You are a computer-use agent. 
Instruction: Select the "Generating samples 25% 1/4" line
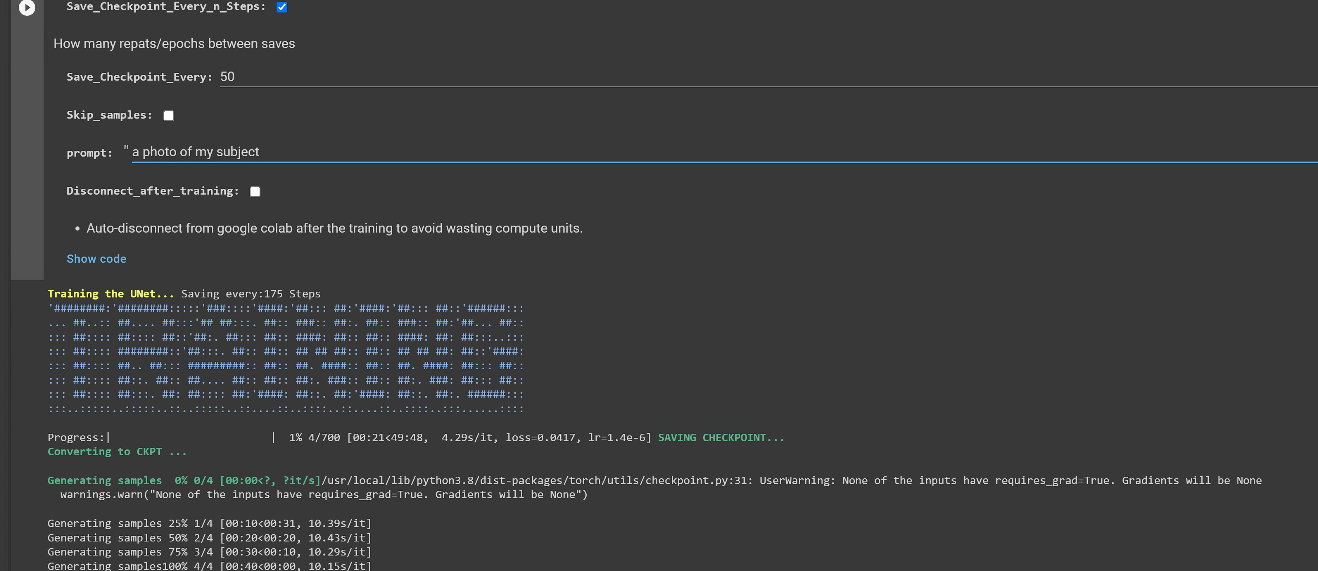tap(209, 524)
